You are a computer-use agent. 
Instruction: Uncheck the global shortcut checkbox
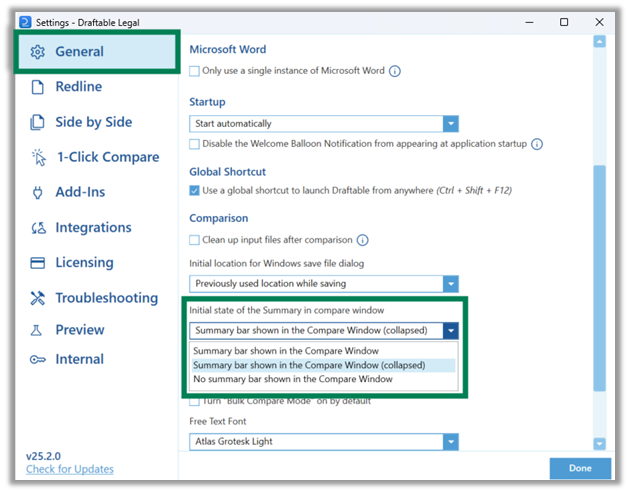click(194, 191)
